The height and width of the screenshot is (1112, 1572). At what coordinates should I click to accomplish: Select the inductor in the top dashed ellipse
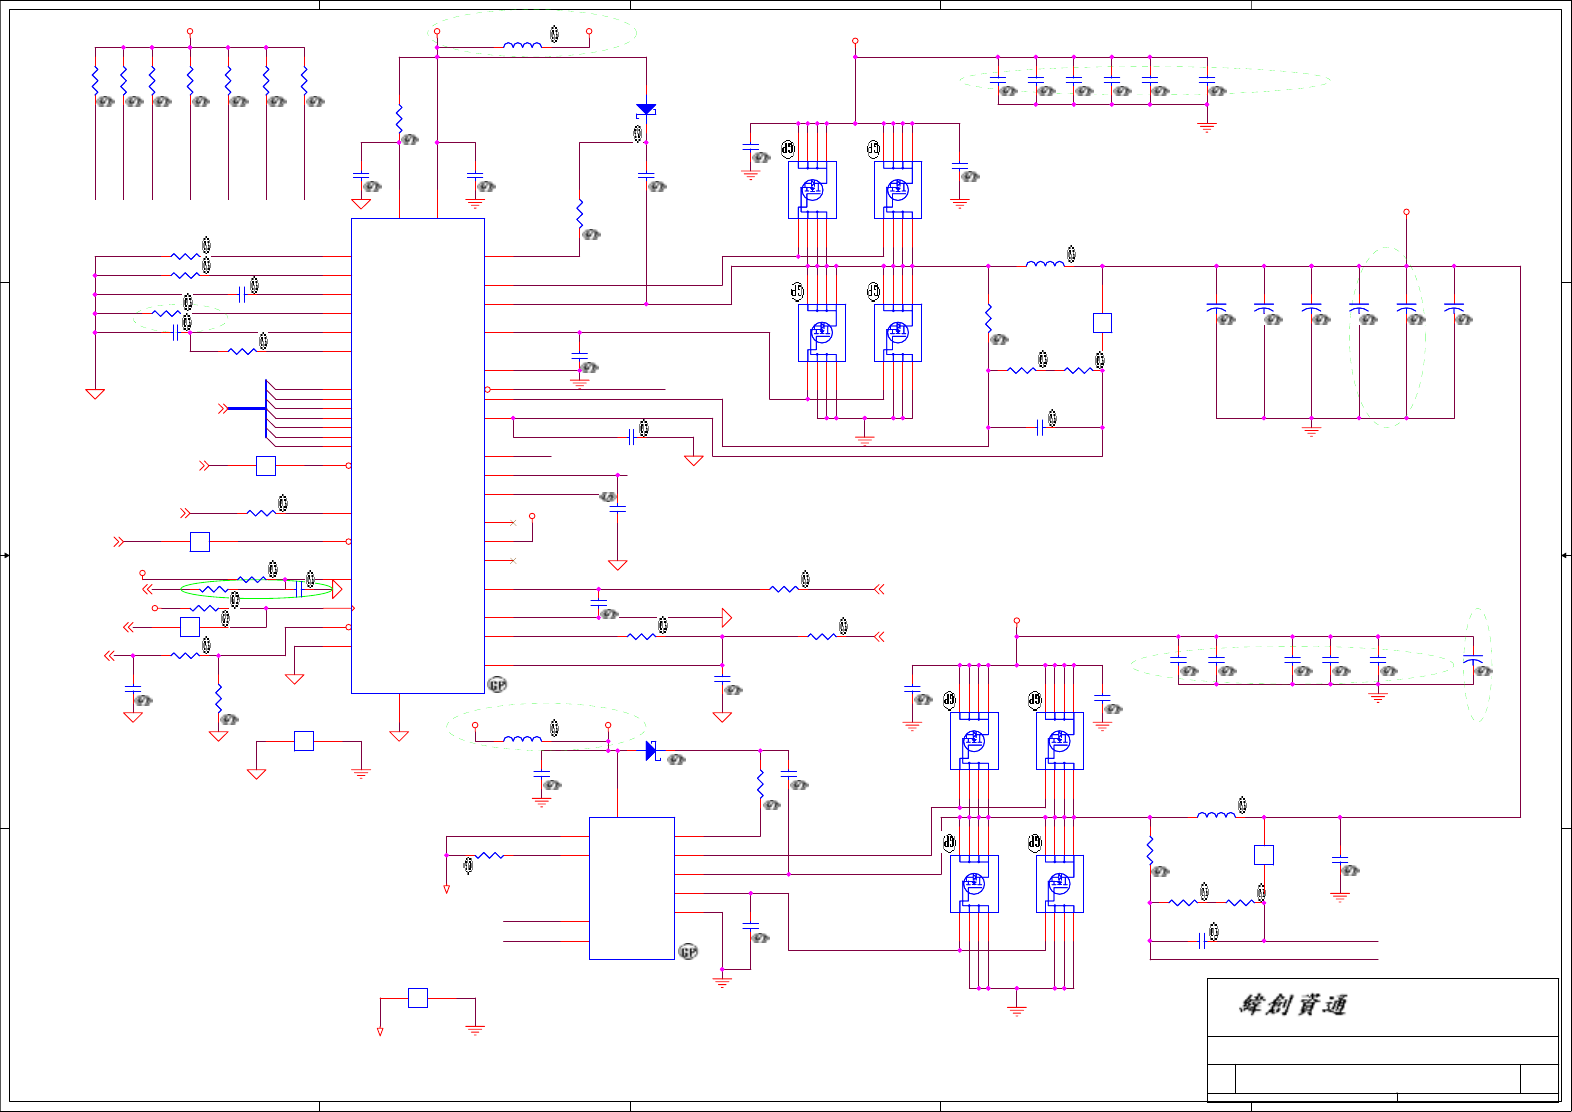point(522,45)
